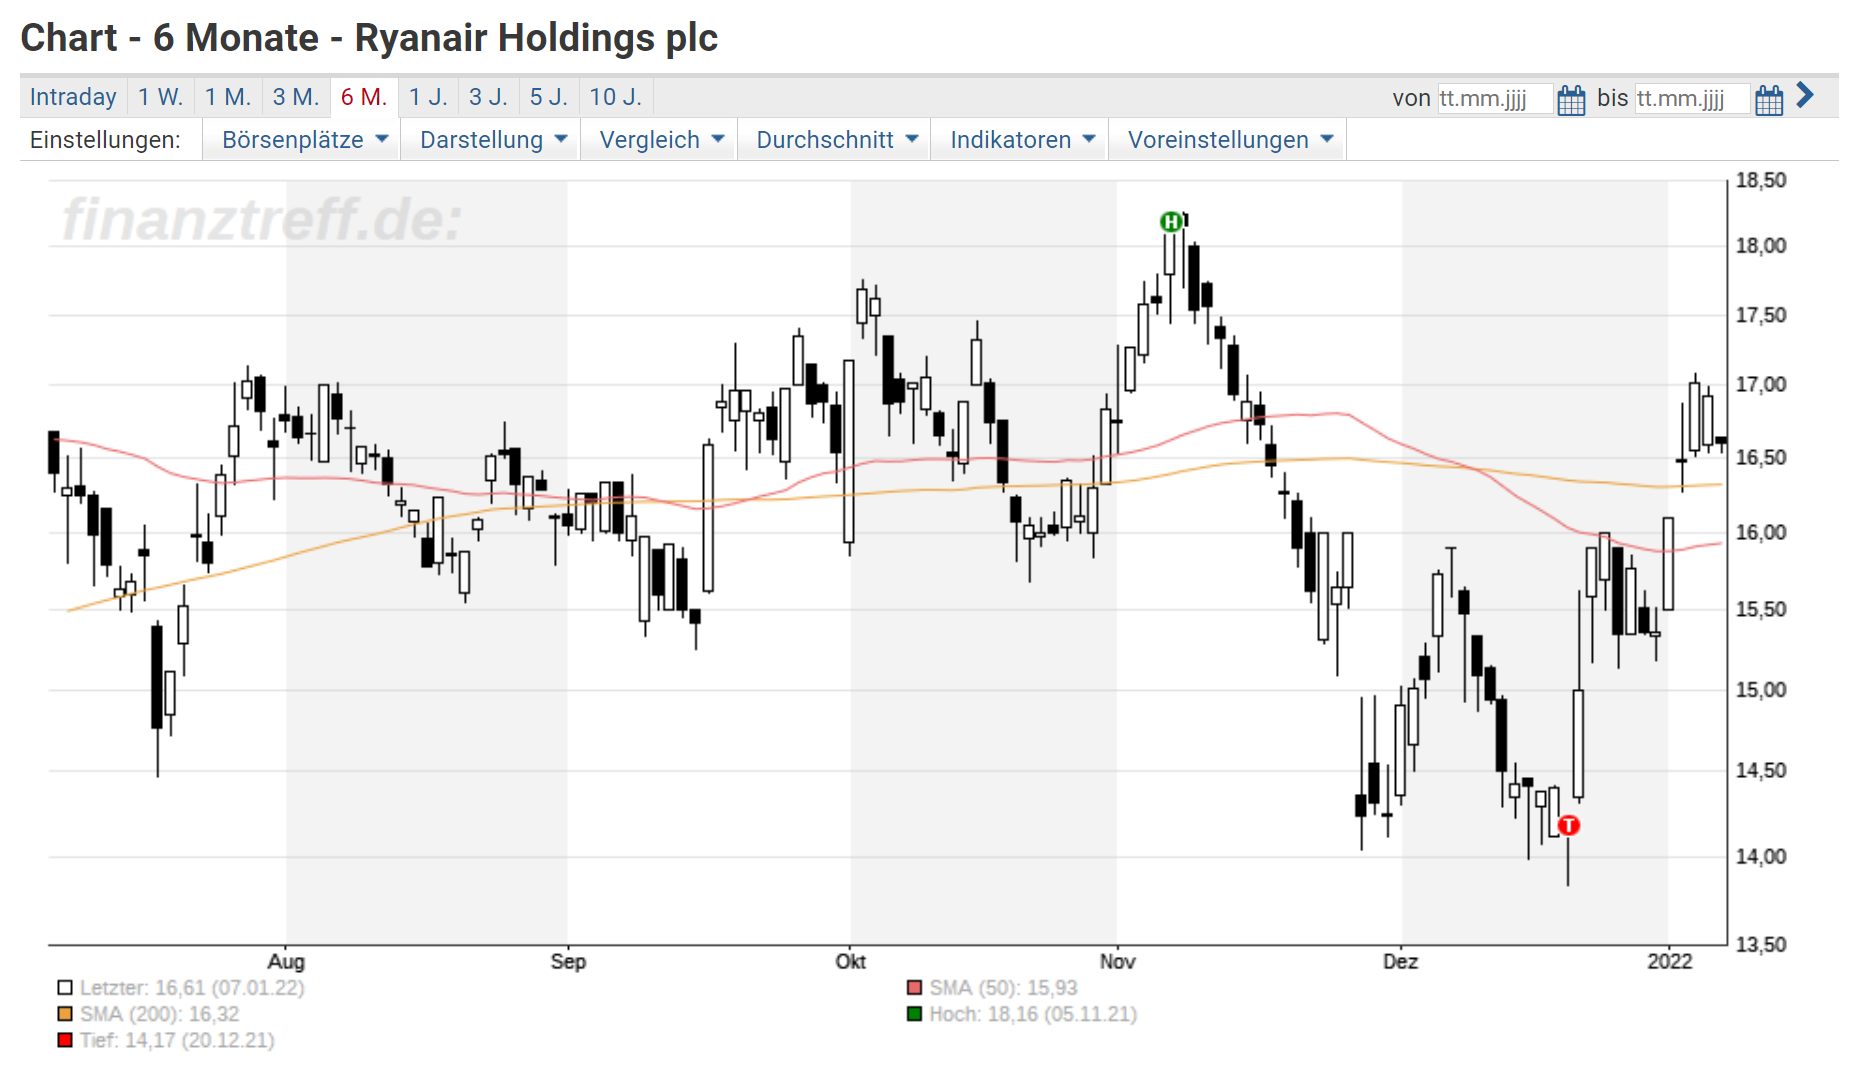Screen dimensions: 1852x1080
Task: Click the SMA (50) pink legend swatch
Action: pyautogui.click(x=914, y=988)
